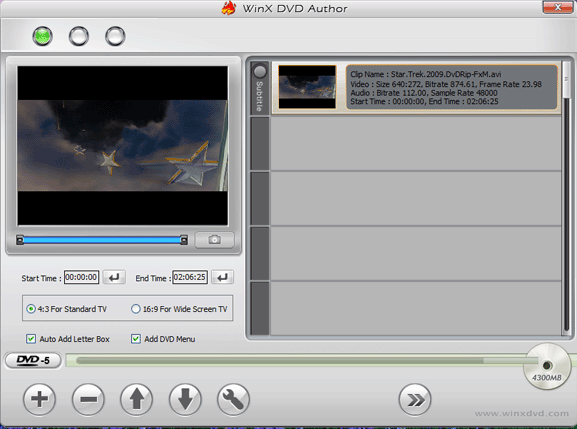Click the Remove clip minus button
Screen dimensions: 577x429
88,399
